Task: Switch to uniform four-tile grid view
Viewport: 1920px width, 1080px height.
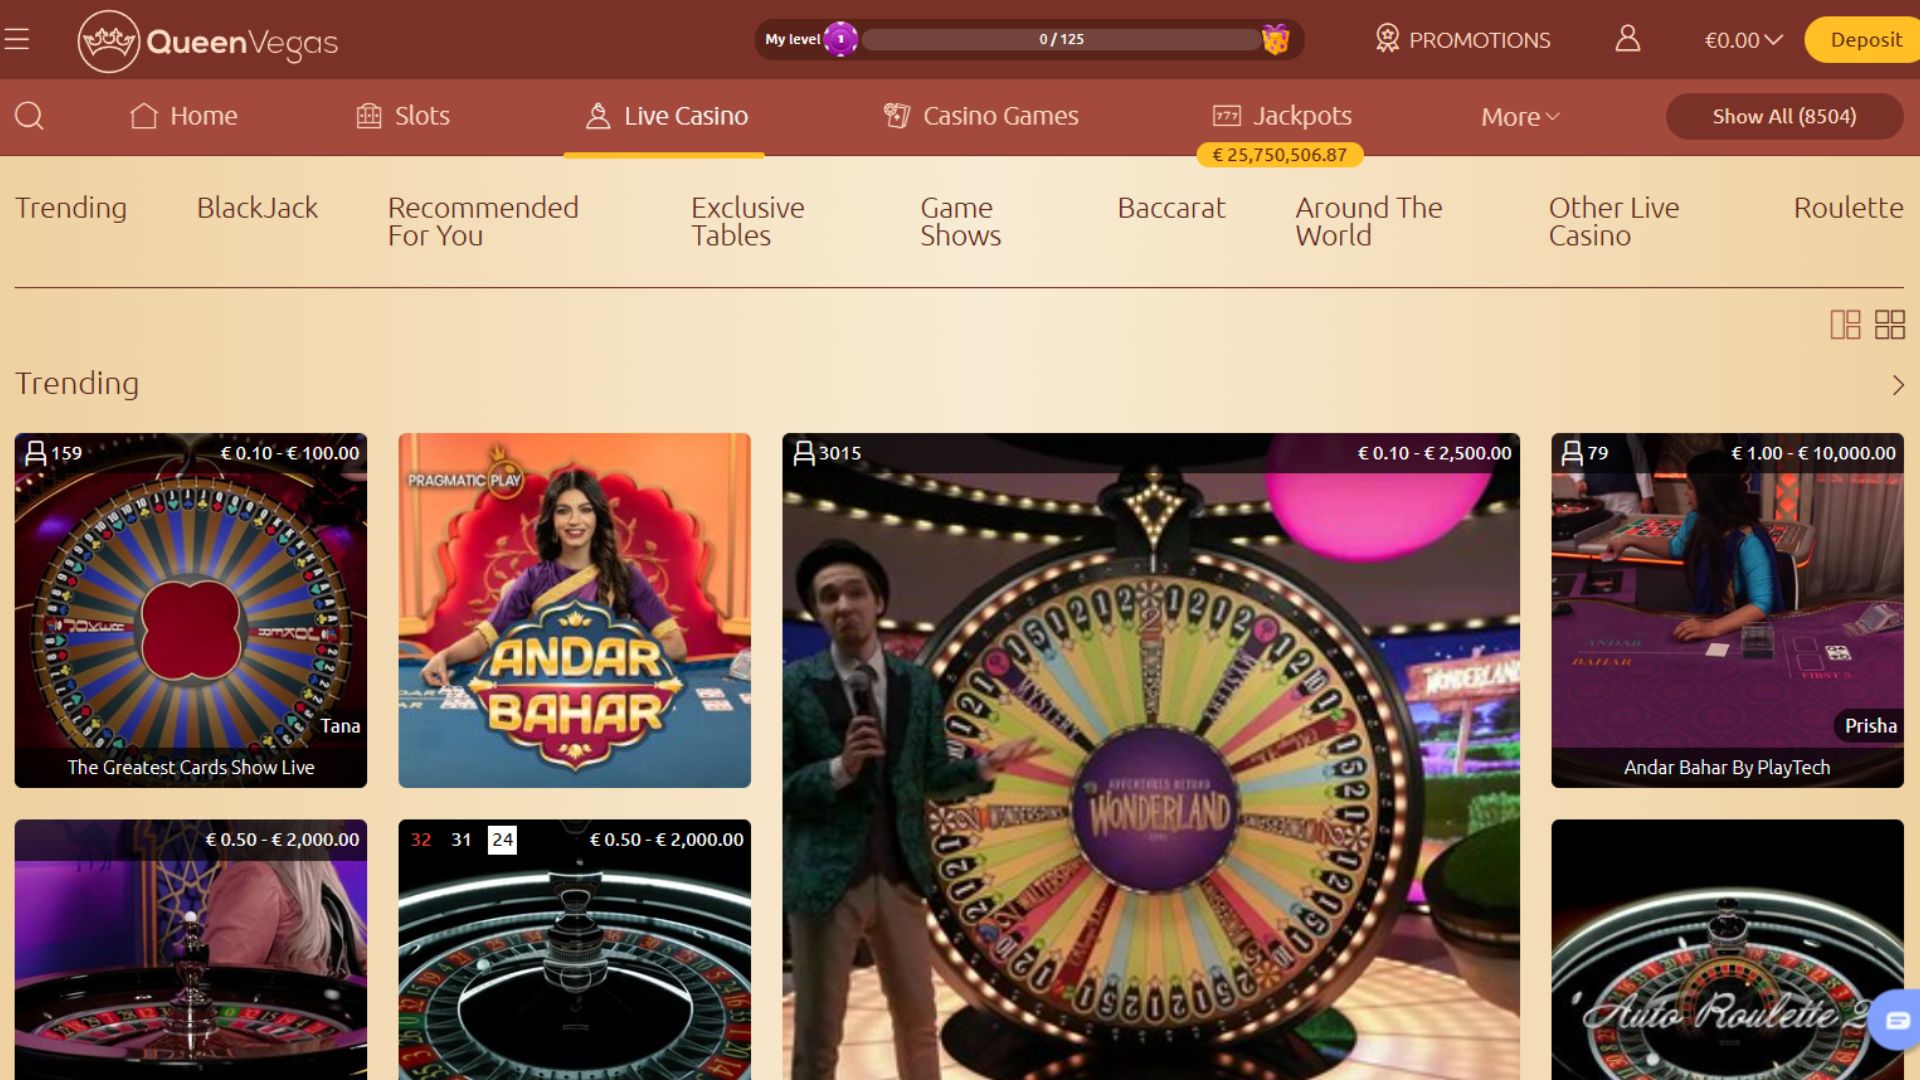Action: [x=1890, y=324]
